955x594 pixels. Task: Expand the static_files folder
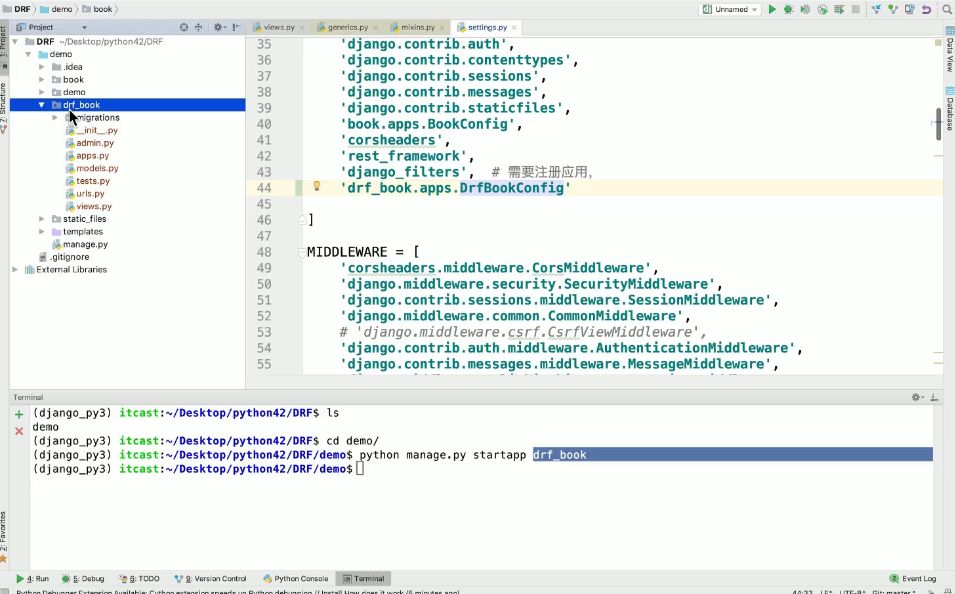pos(42,219)
